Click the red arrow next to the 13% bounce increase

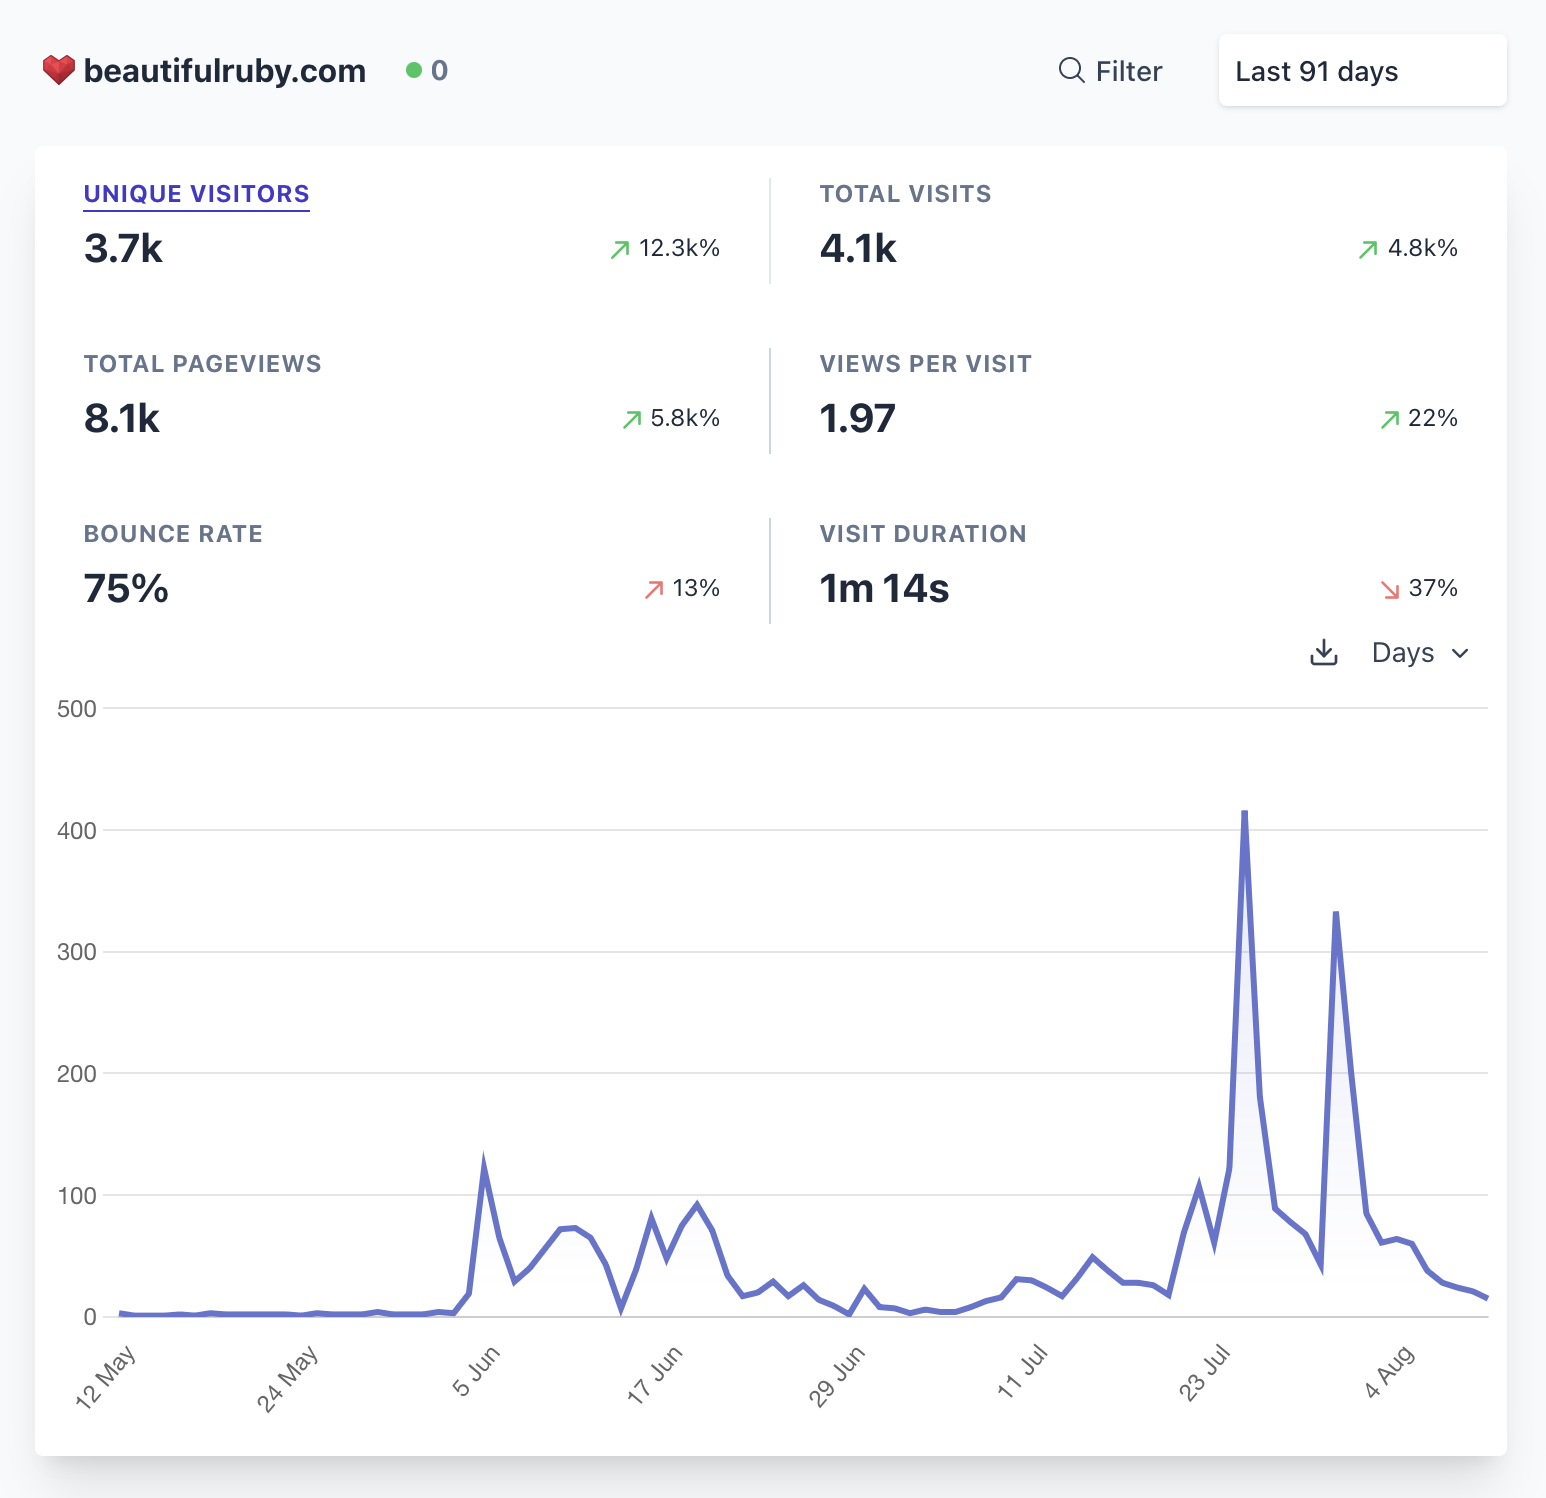[x=653, y=589]
